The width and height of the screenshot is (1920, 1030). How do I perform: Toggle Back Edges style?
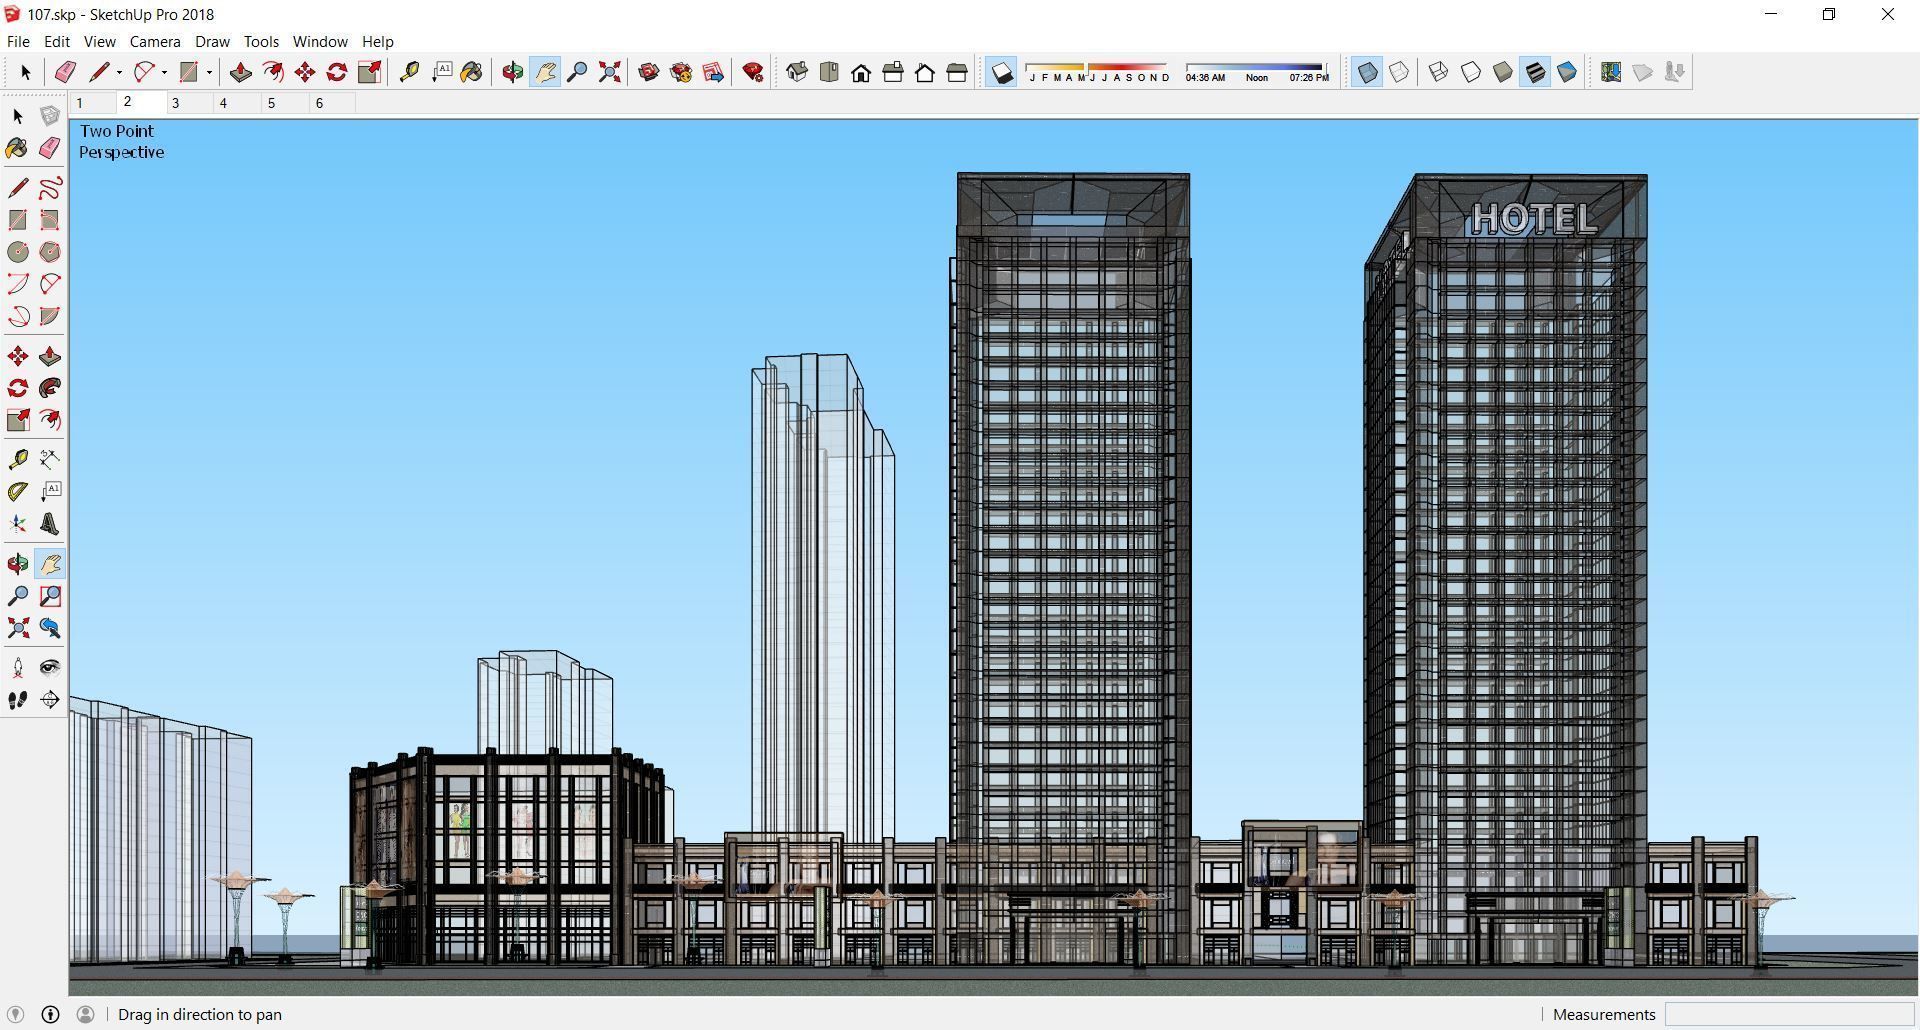(x=1399, y=72)
